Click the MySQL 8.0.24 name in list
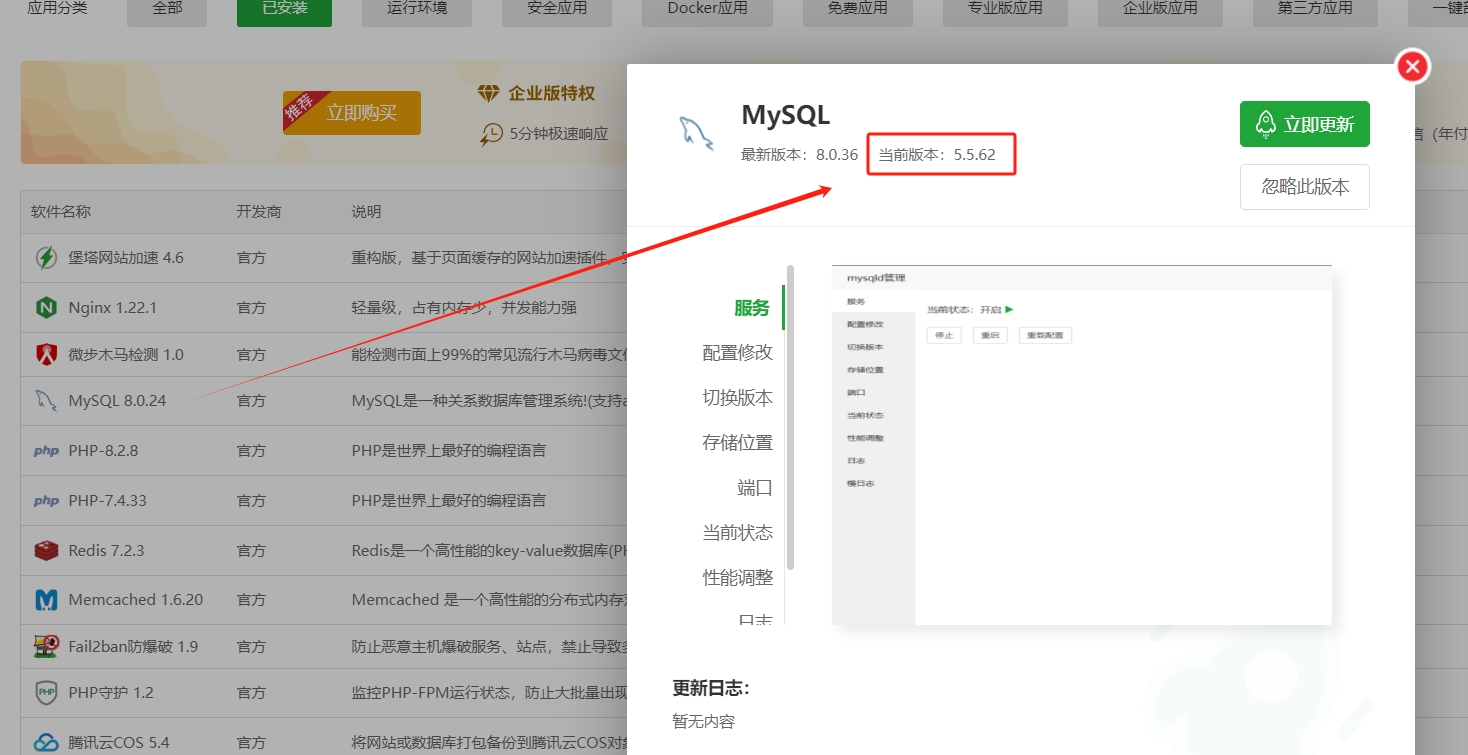The width and height of the screenshot is (1468, 755). coord(117,401)
